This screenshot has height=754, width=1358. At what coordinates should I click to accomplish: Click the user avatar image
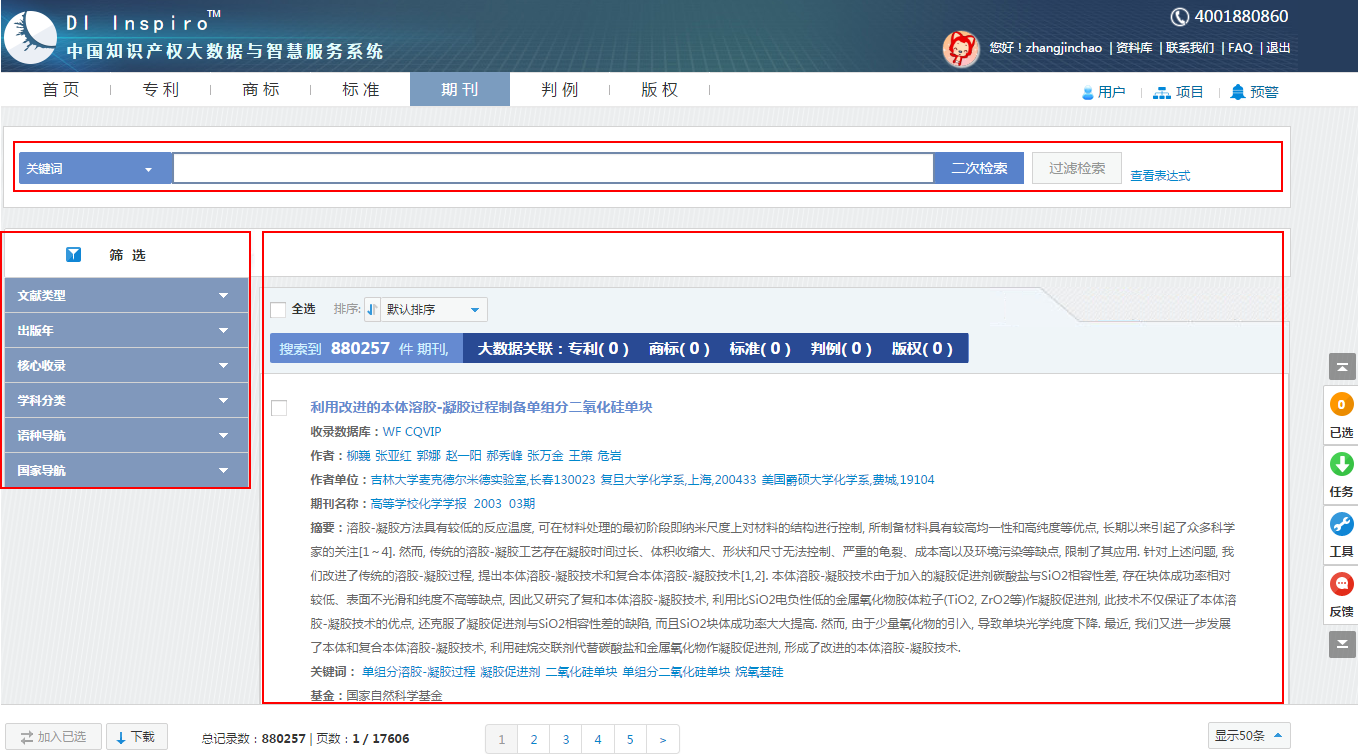(x=960, y=48)
